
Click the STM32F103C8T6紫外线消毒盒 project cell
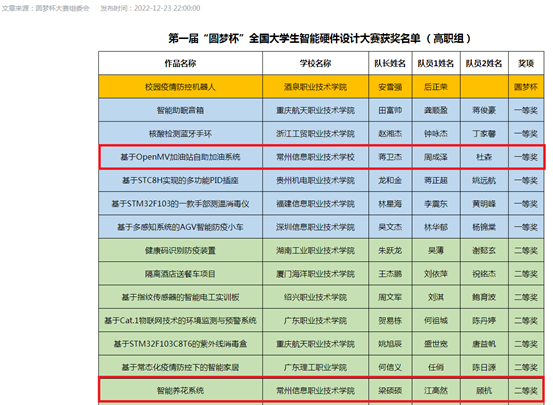pyautogui.click(x=180, y=344)
